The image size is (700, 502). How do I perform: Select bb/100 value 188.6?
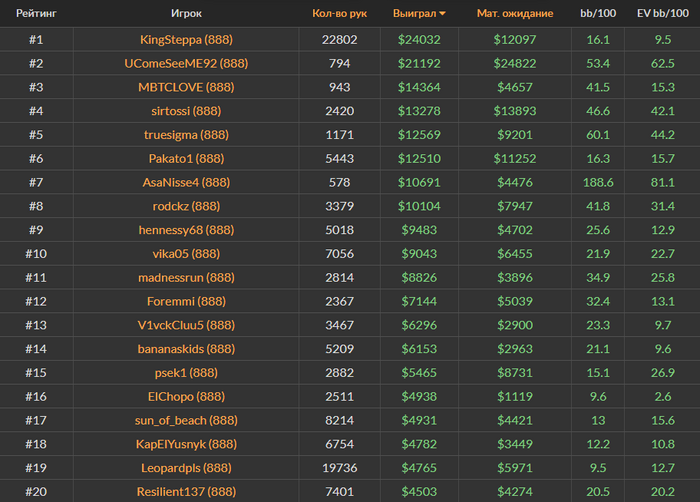pos(598,182)
